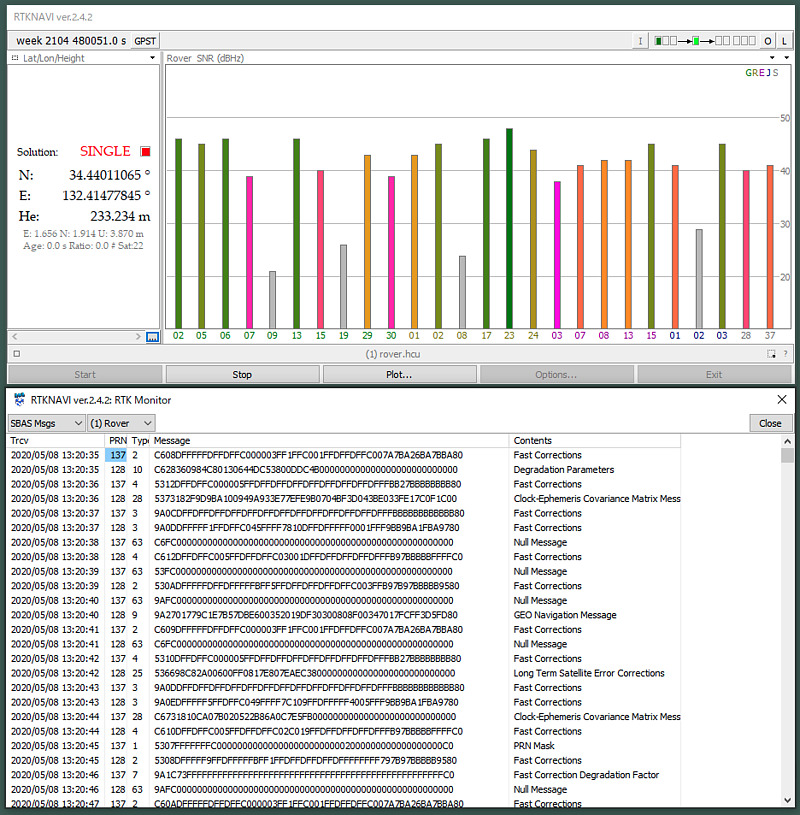Click the Start button
The image size is (800, 815).
point(85,374)
